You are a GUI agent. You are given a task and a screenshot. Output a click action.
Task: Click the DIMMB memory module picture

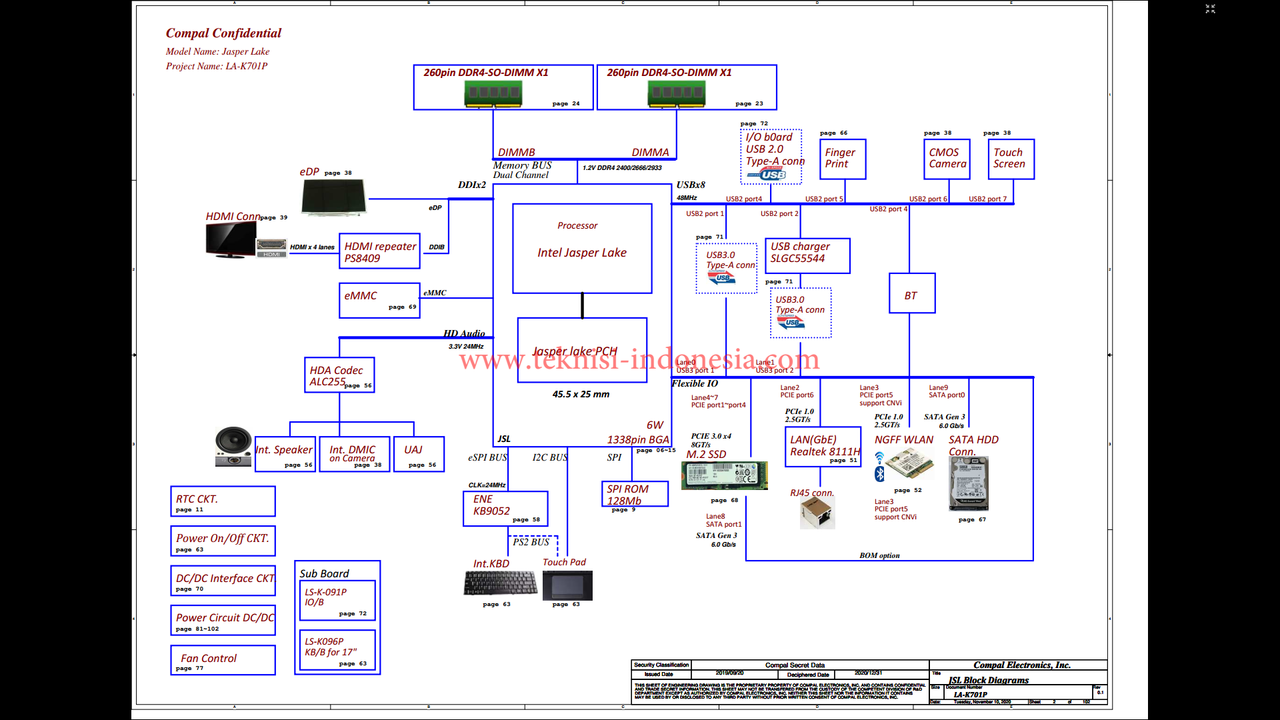pos(493,93)
